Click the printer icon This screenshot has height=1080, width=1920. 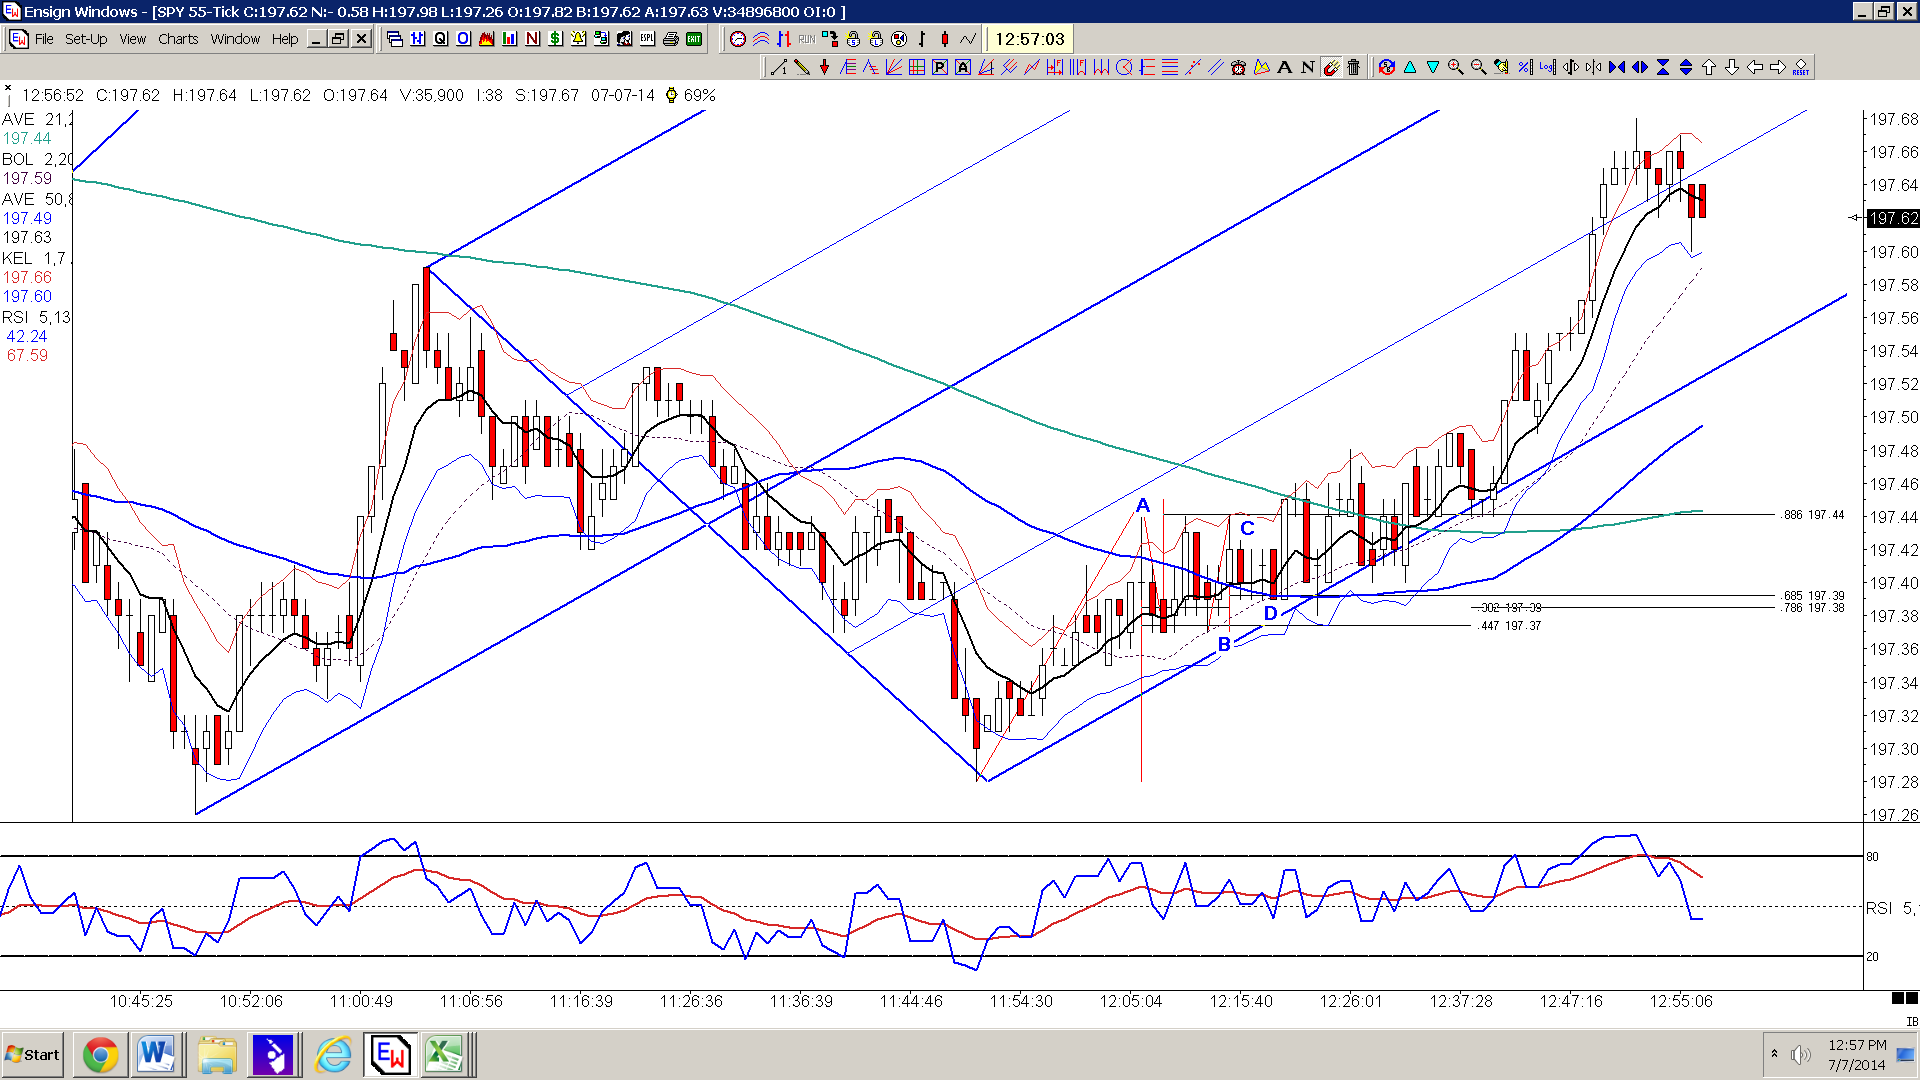pyautogui.click(x=671, y=39)
